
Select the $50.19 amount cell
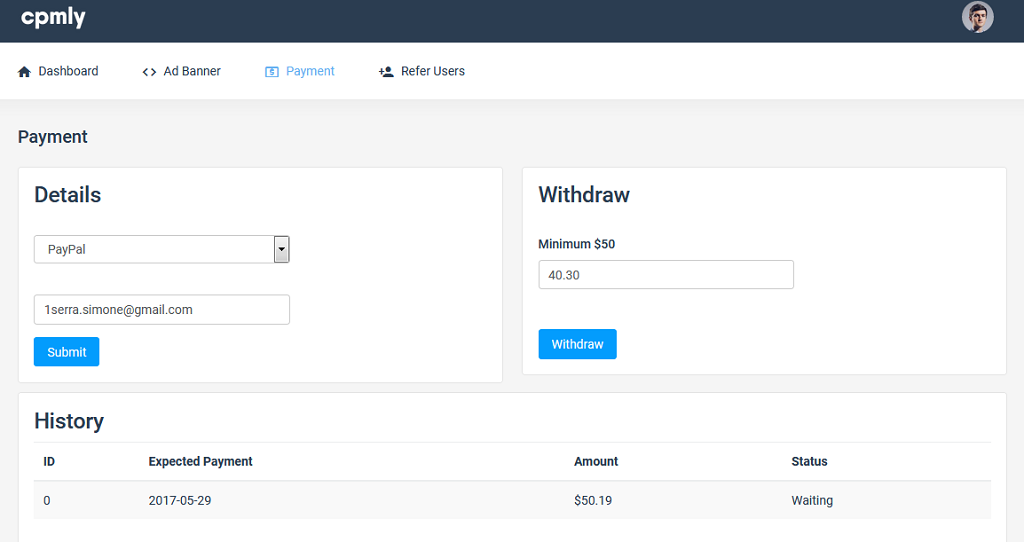pos(593,501)
